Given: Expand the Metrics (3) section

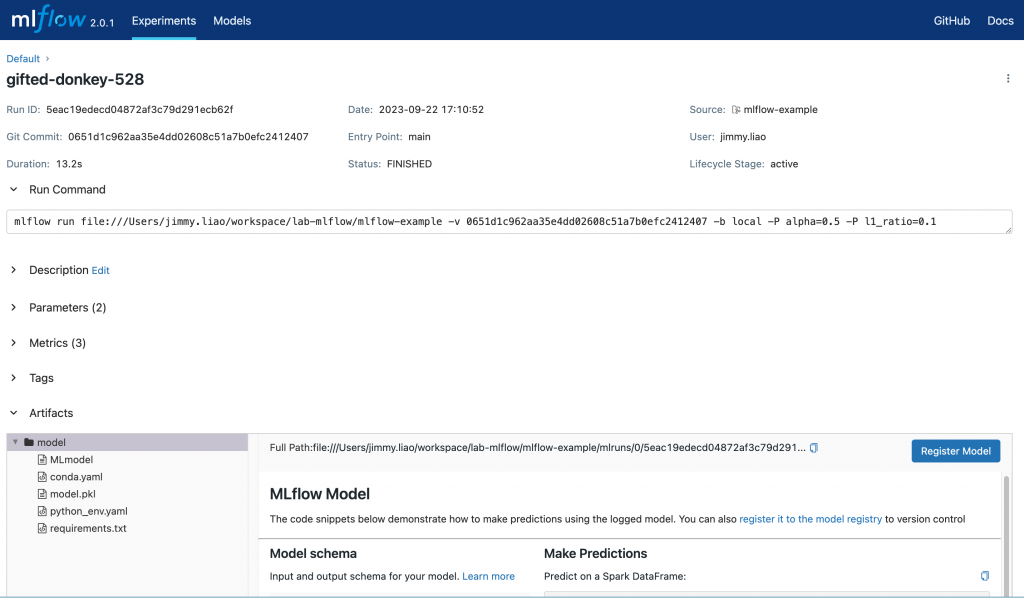Looking at the screenshot, I should pos(14,343).
